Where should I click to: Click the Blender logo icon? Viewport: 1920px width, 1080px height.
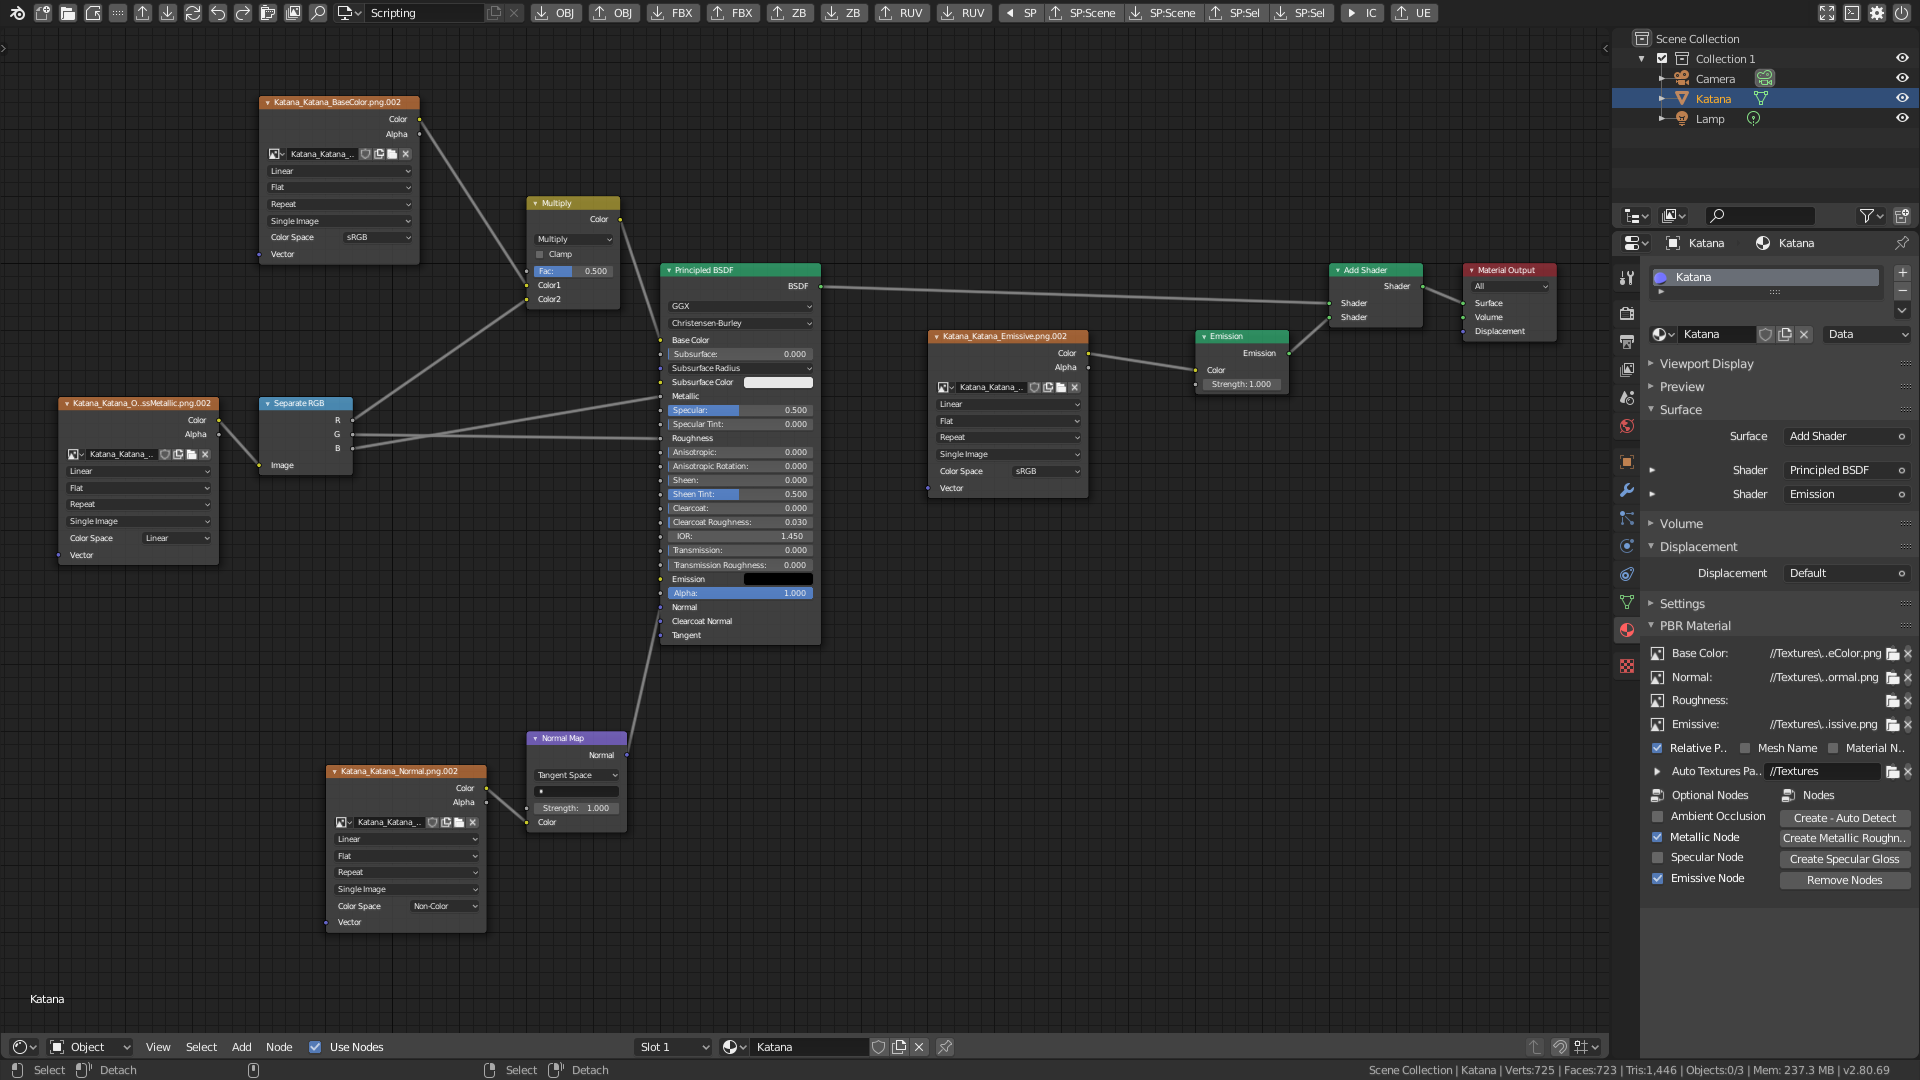(x=17, y=13)
